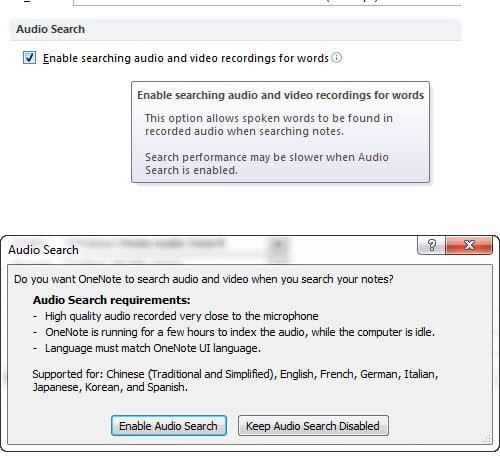Image resolution: width=500 pixels, height=456 pixels.
Task: Click the Audio Search dialog title text
Action: 43,250
